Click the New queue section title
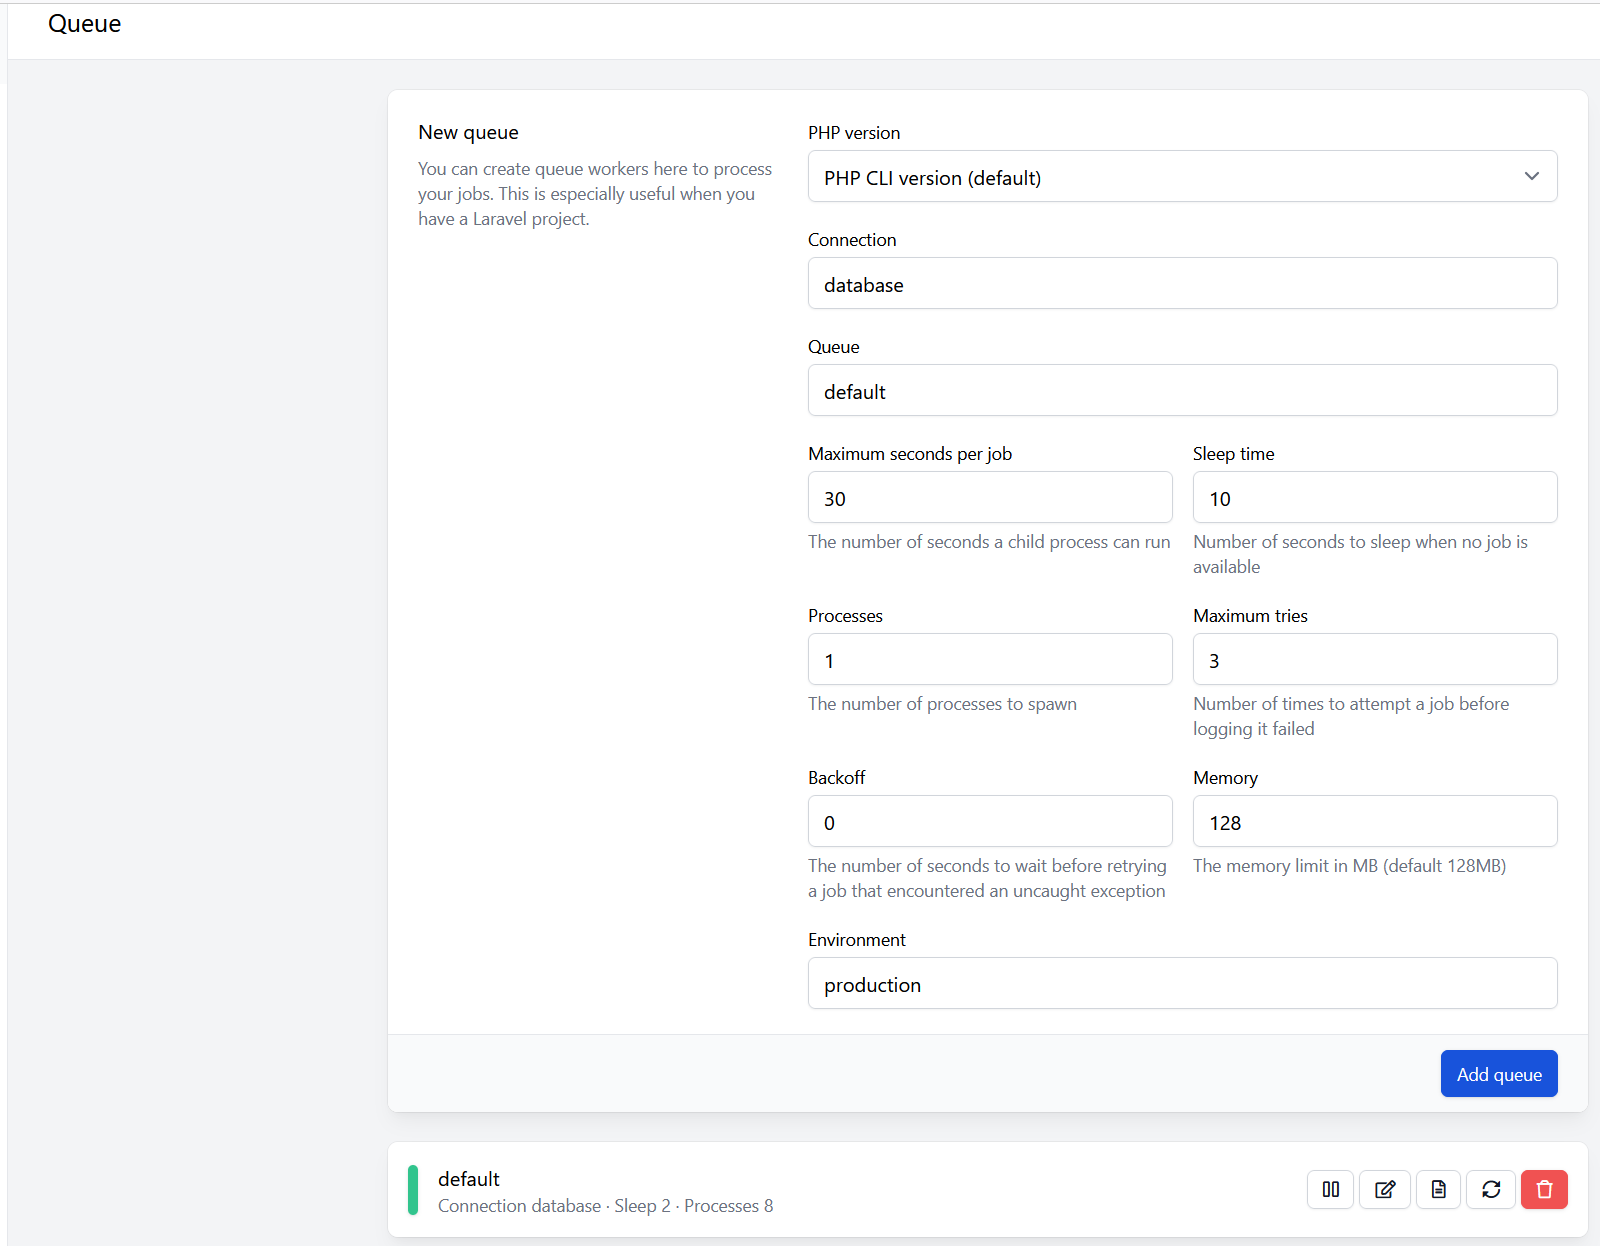The height and width of the screenshot is (1246, 1600). [468, 133]
